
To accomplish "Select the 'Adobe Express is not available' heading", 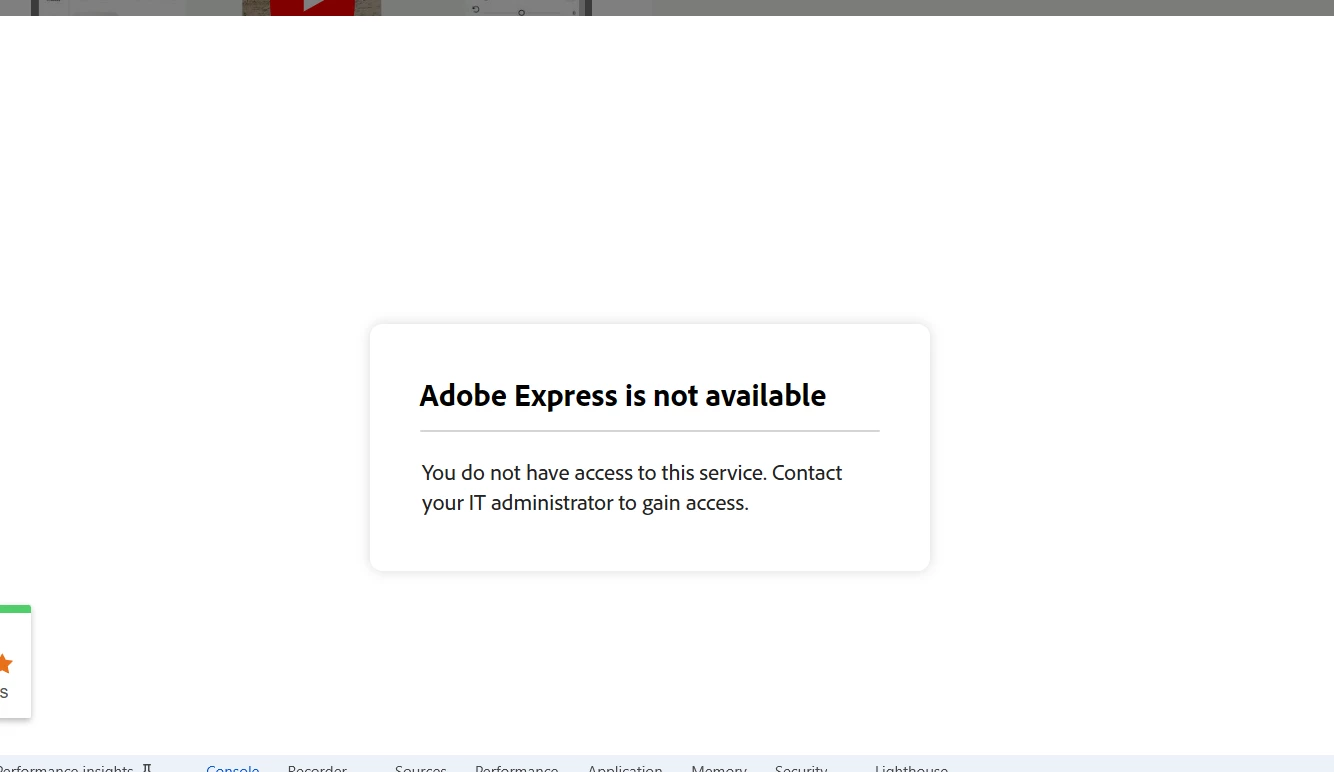I will tap(622, 396).
